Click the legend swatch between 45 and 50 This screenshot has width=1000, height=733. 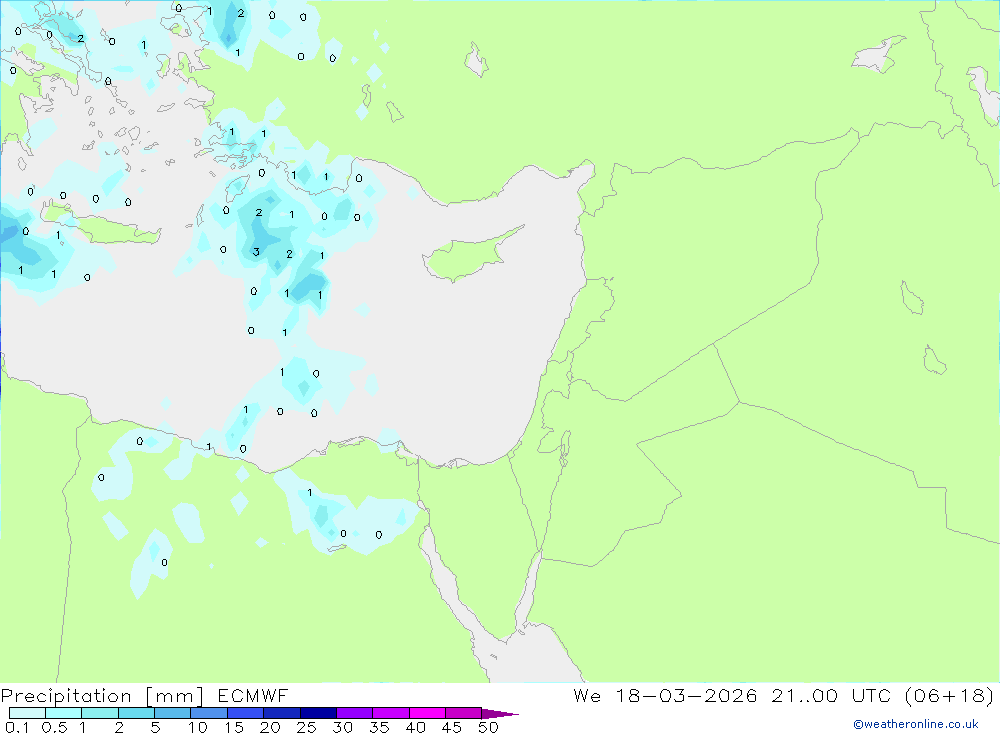tap(464, 713)
